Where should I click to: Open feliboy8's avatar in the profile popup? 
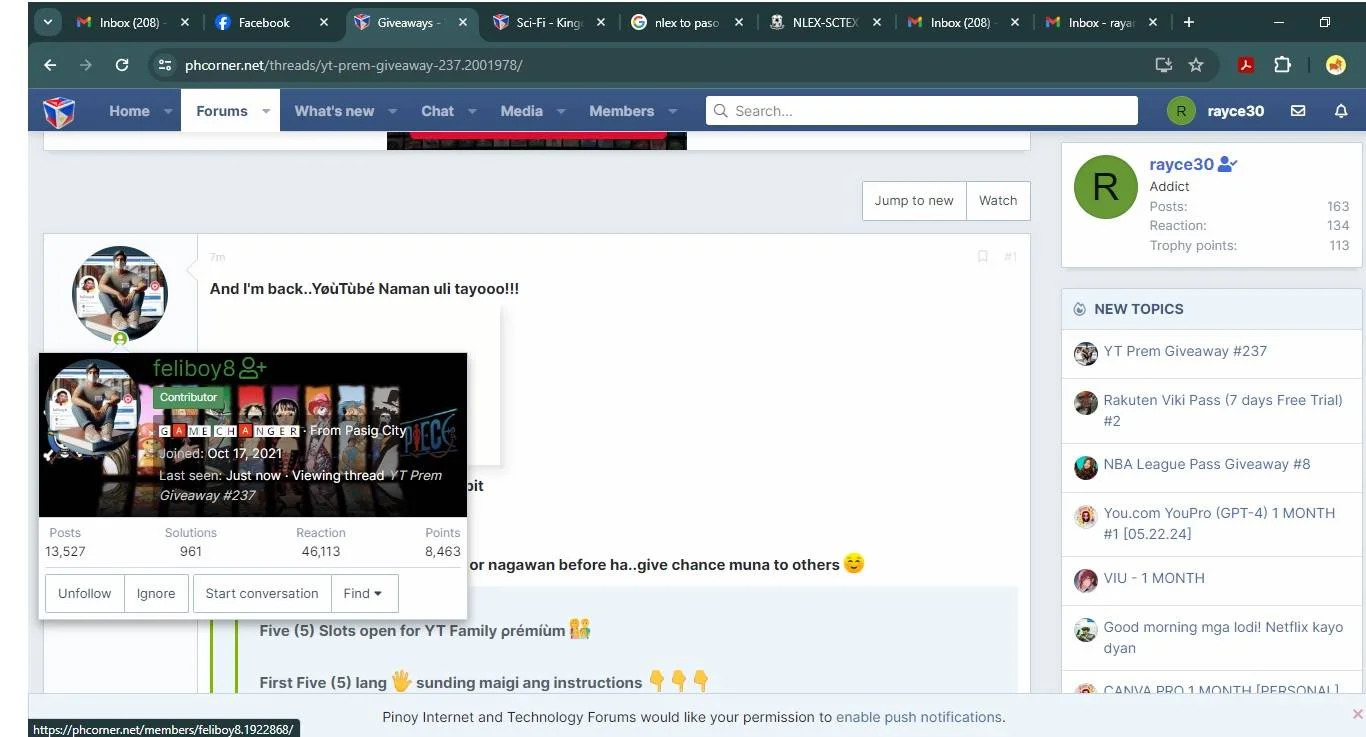tap(92, 407)
